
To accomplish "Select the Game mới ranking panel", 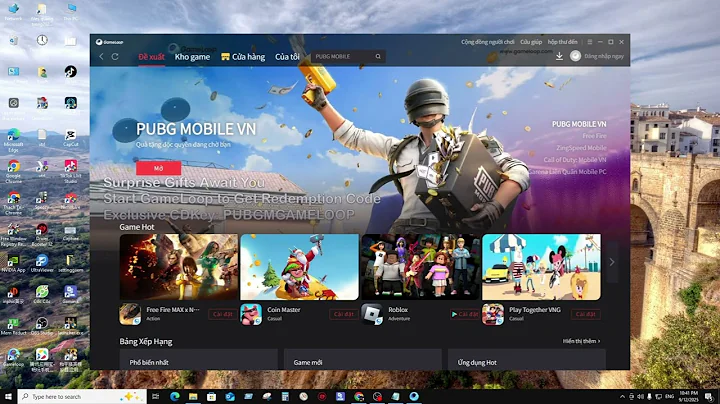I will [363, 359].
